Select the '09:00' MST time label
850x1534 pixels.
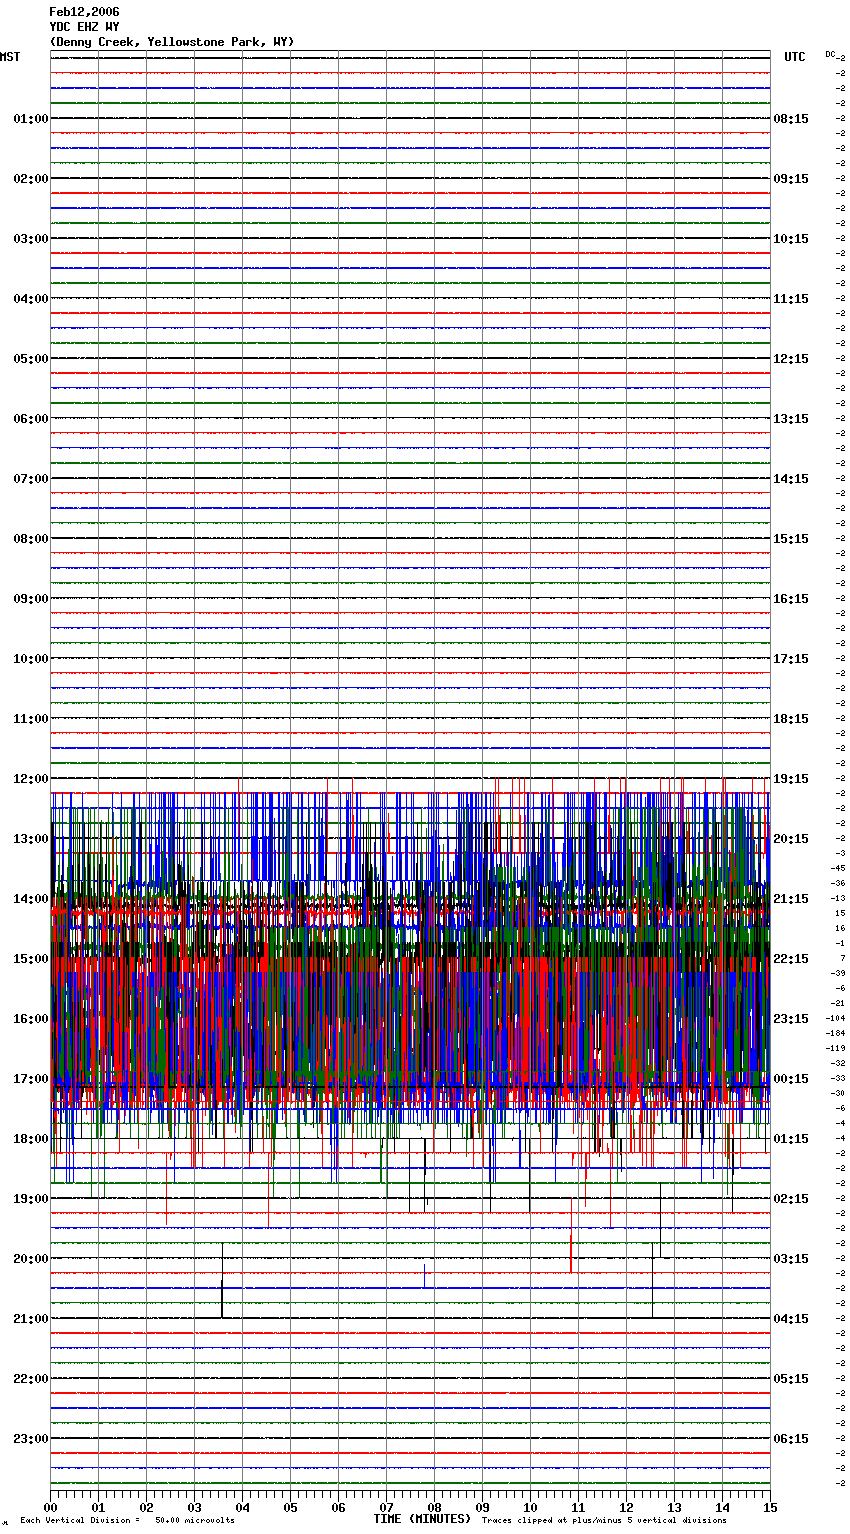click(x=30, y=599)
